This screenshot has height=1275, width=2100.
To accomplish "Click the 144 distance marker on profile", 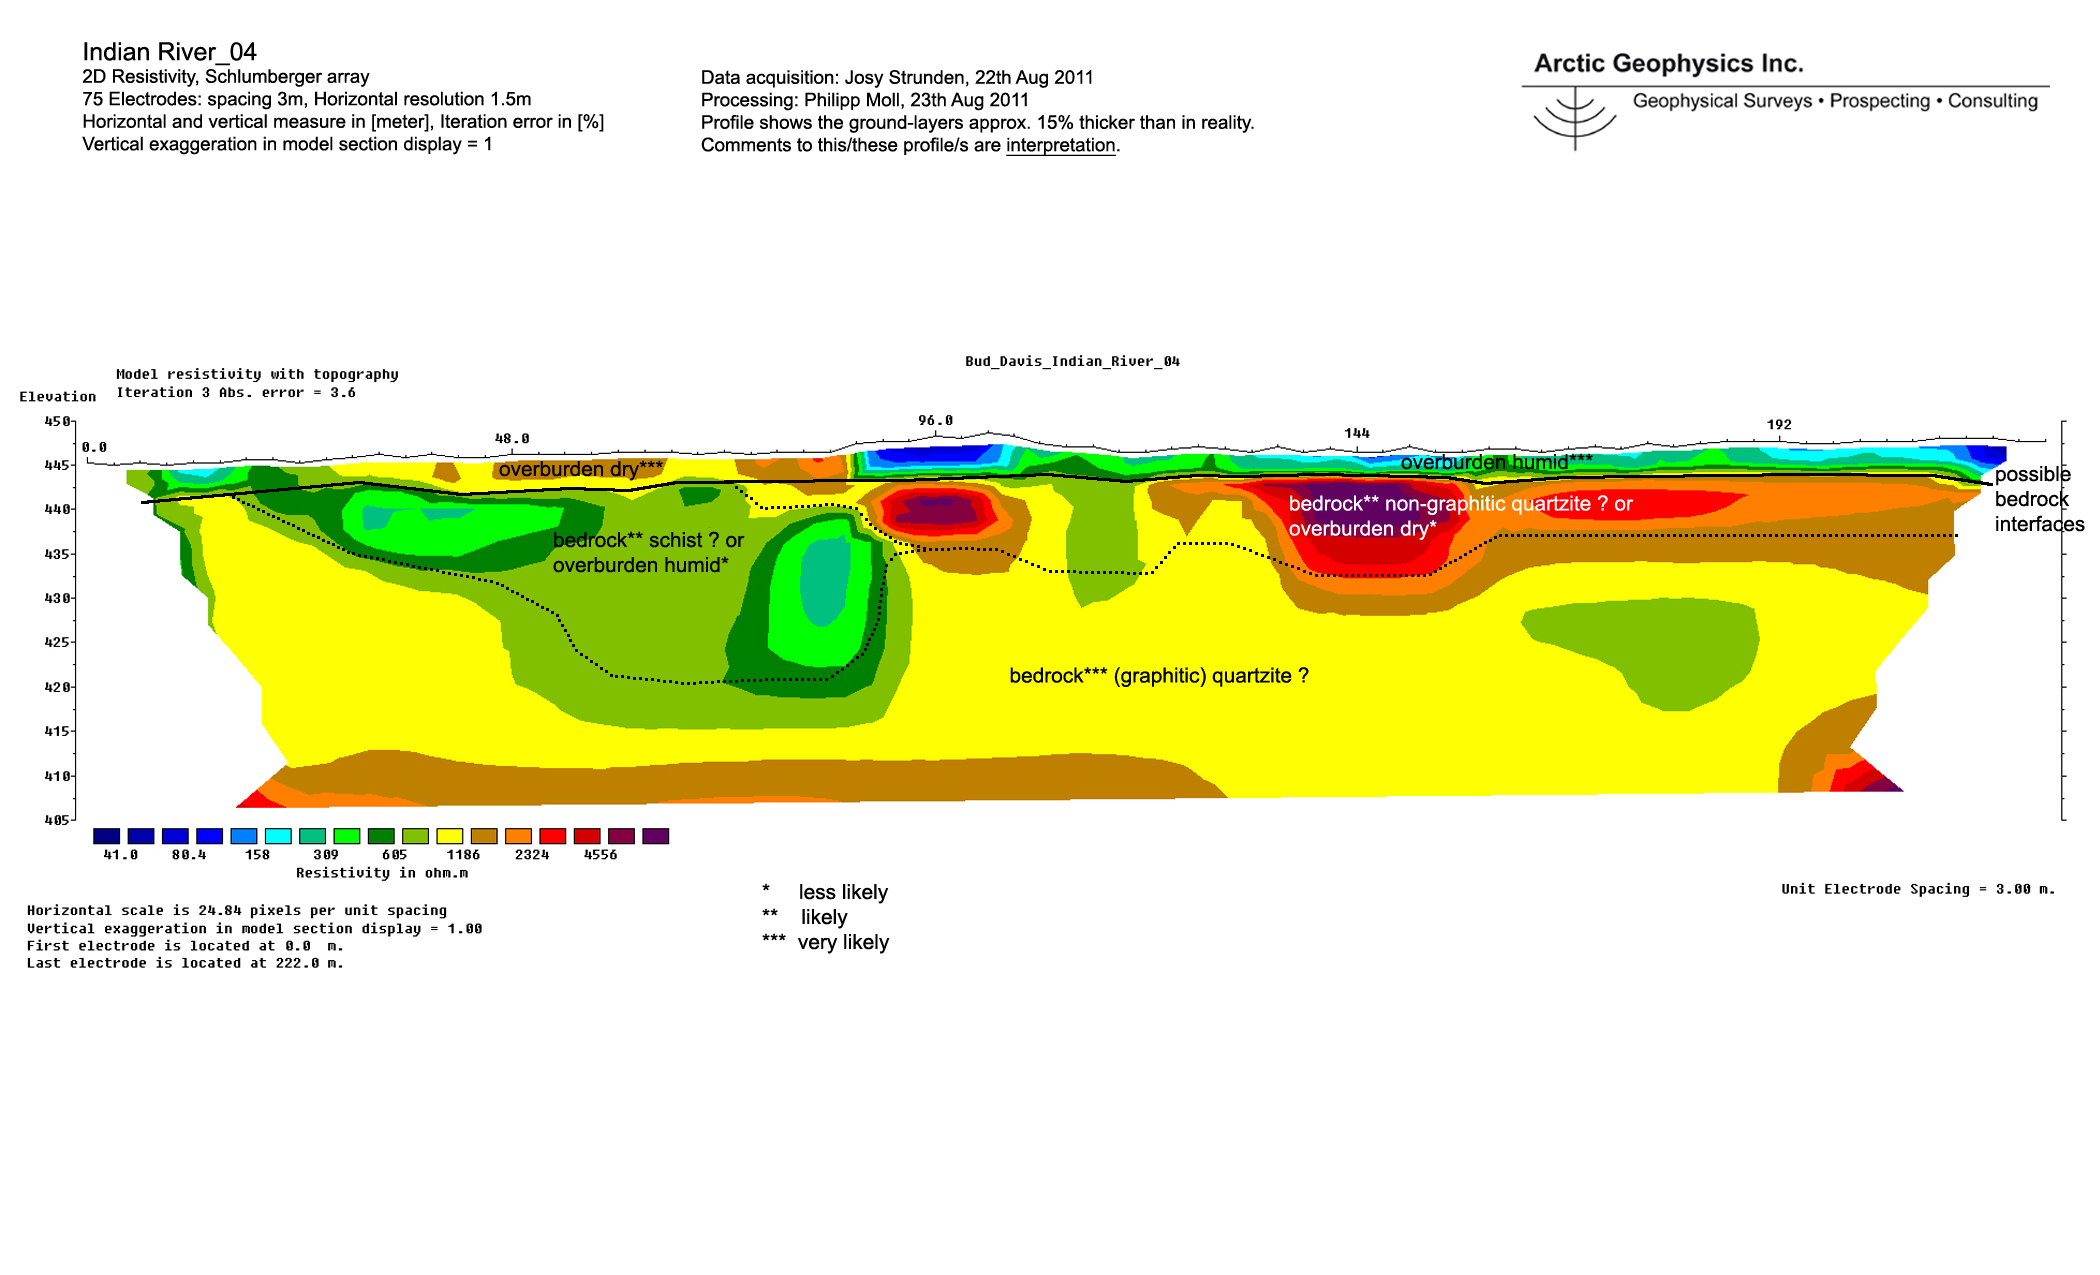I will tap(1356, 433).
